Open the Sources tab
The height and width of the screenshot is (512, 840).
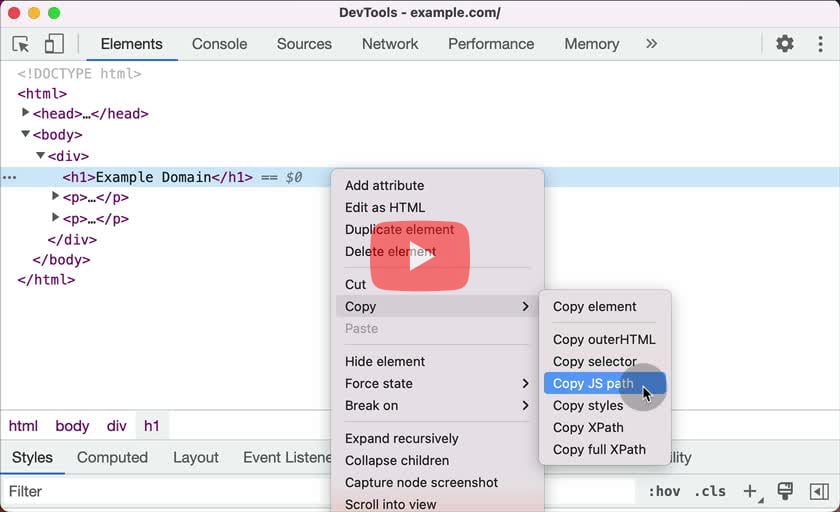click(x=304, y=44)
